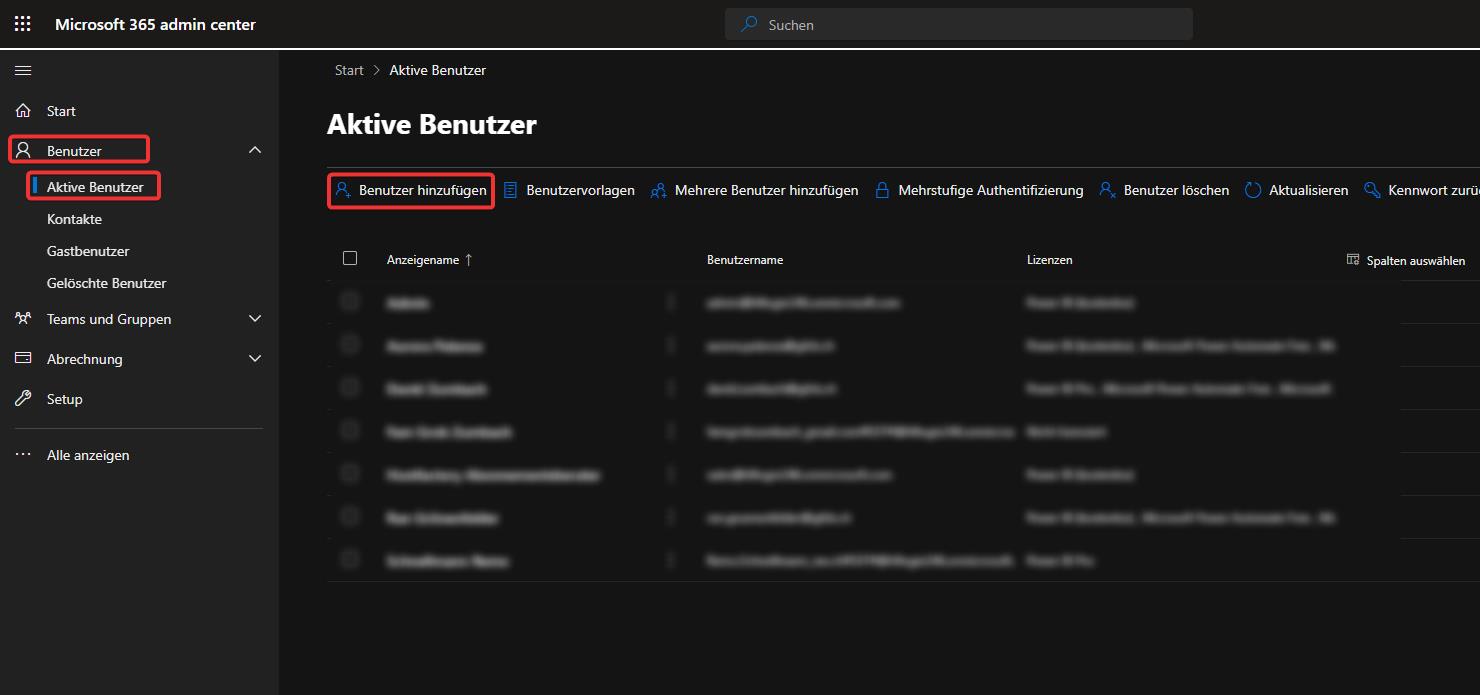The height and width of the screenshot is (695, 1480).
Task: Click the Start breadcrumb link
Action: pos(349,70)
